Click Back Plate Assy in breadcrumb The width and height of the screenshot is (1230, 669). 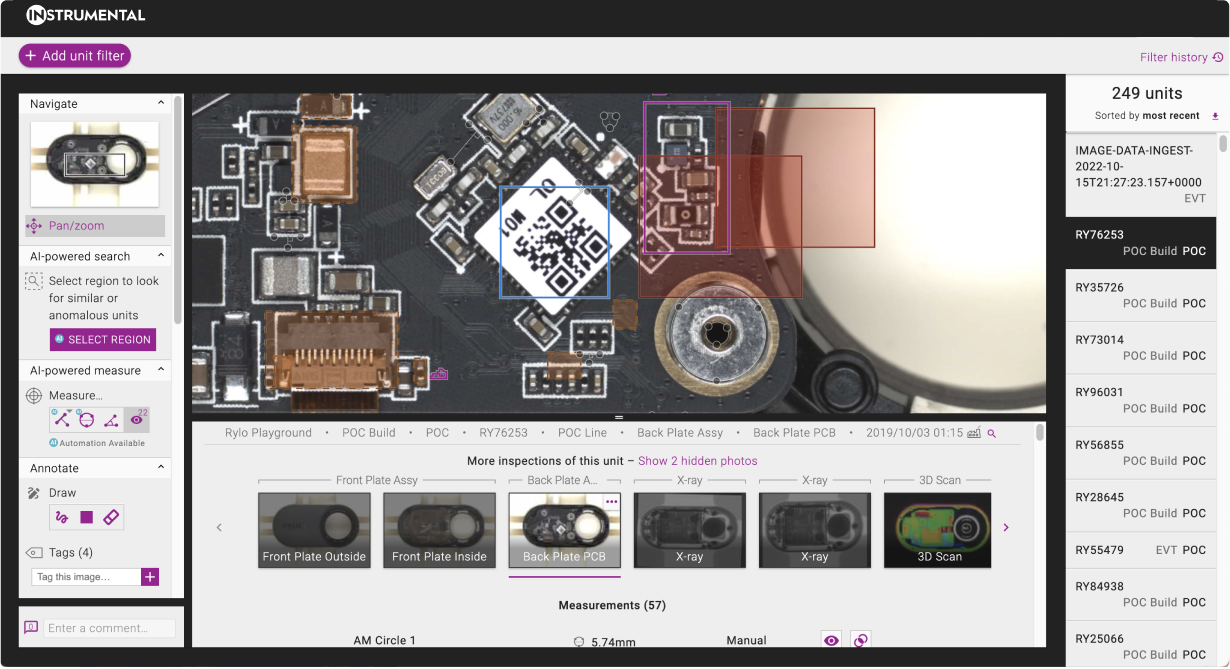pyautogui.click(x=680, y=433)
